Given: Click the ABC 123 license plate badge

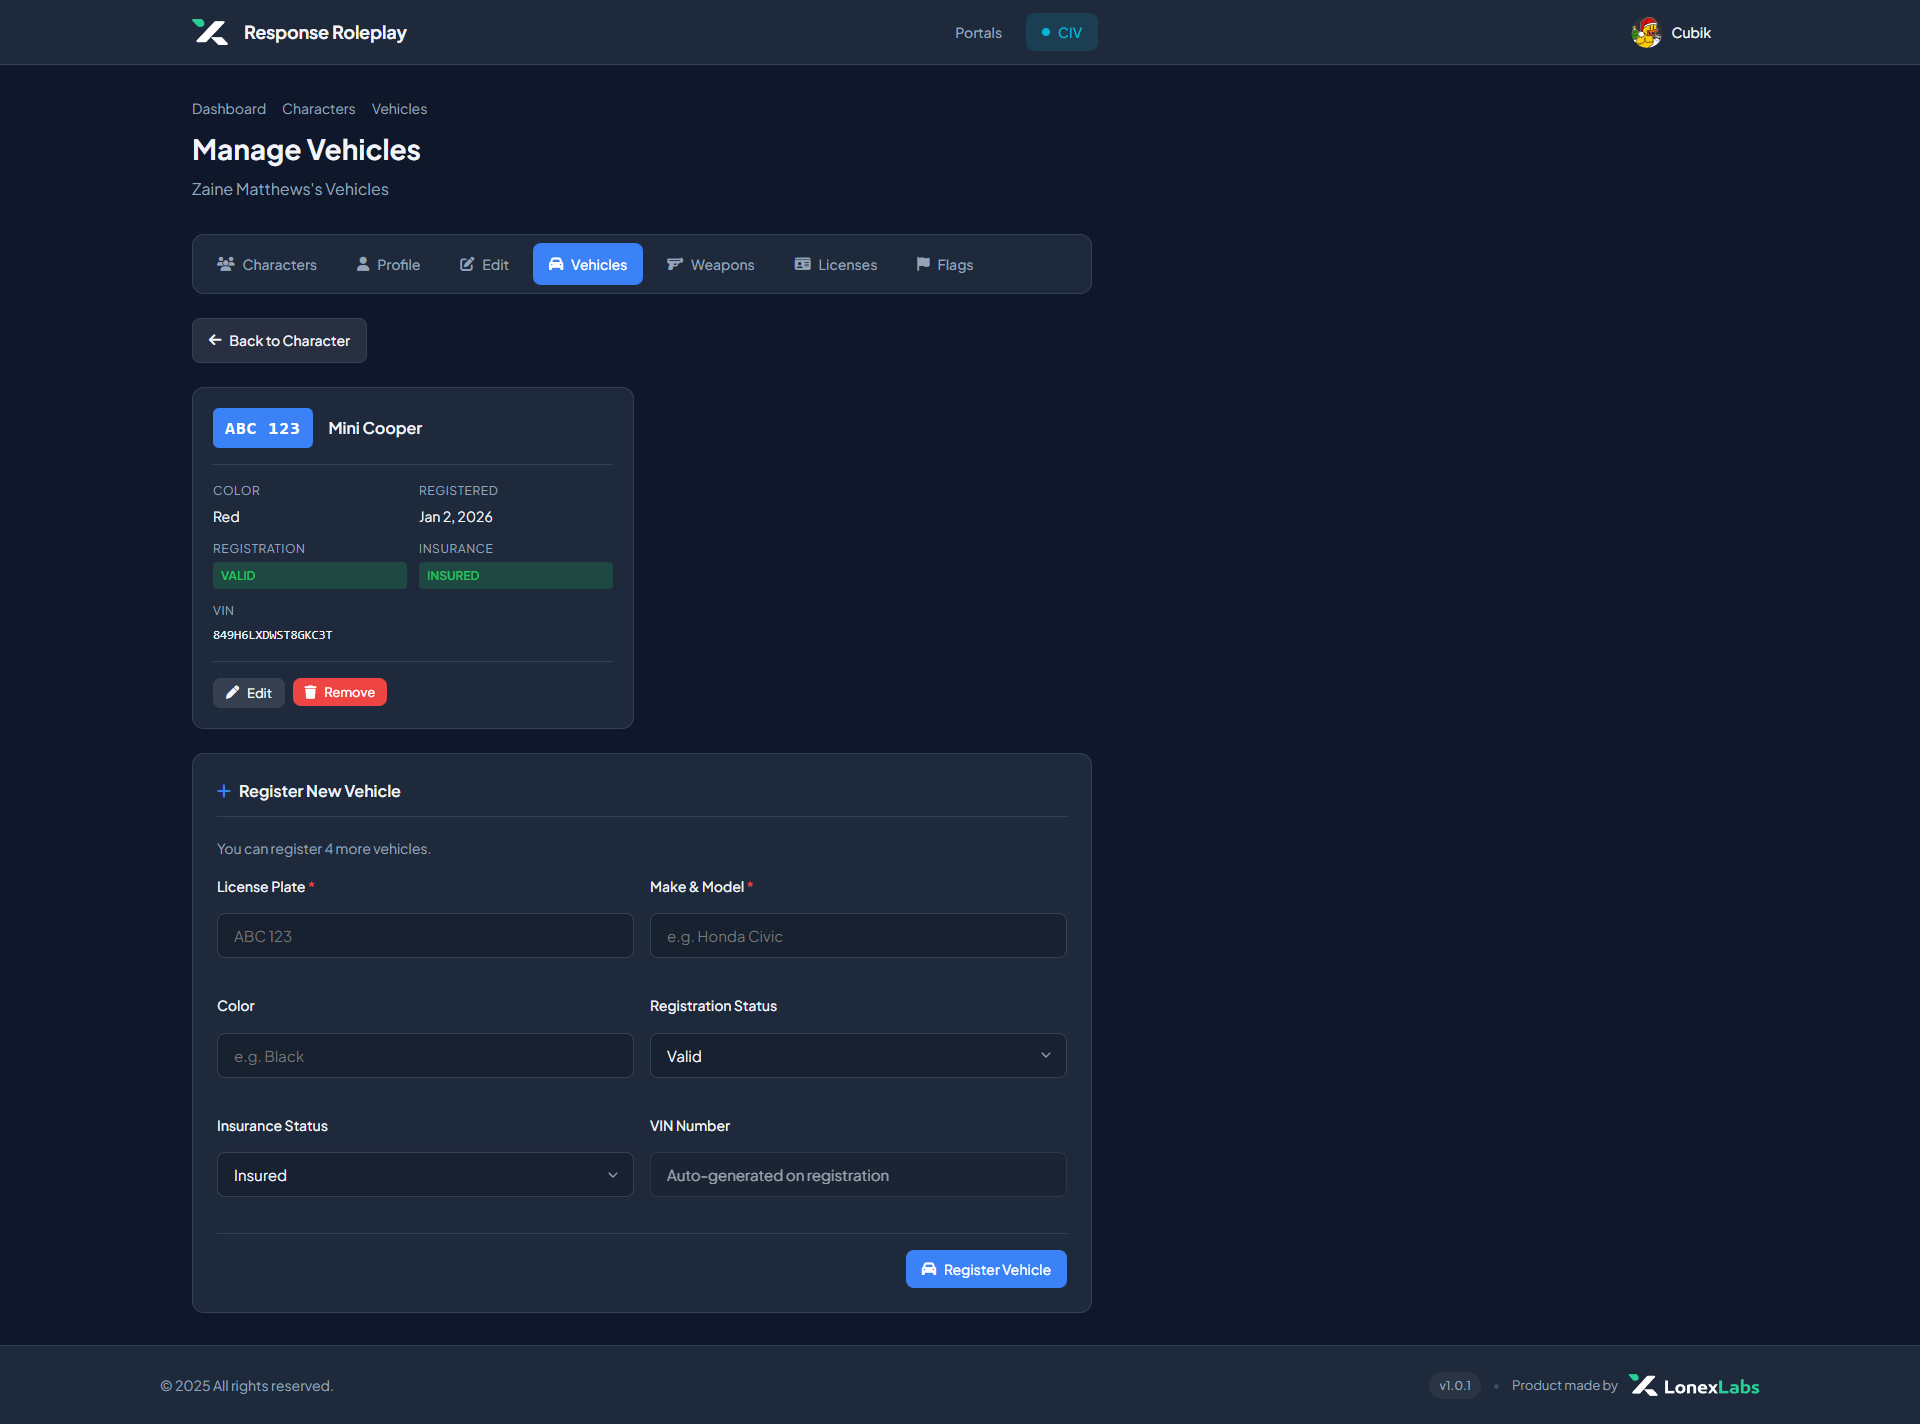Looking at the screenshot, I should tap(263, 428).
